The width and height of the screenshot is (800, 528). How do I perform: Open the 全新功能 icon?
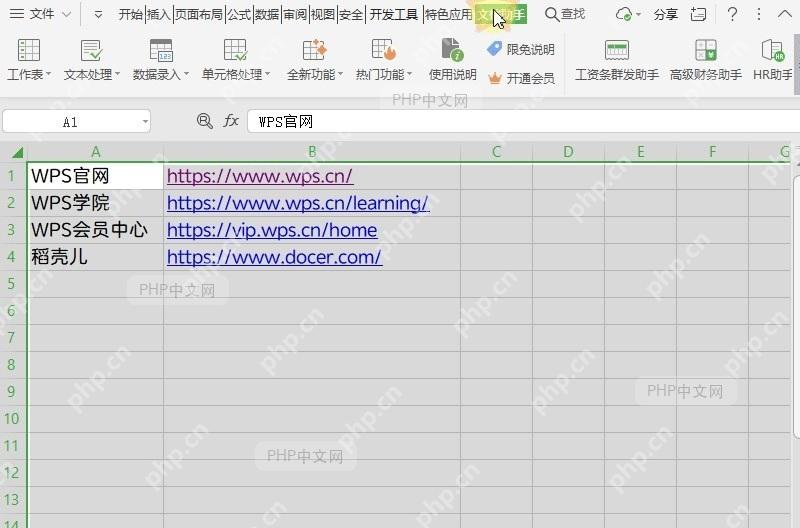pyautogui.click(x=314, y=51)
